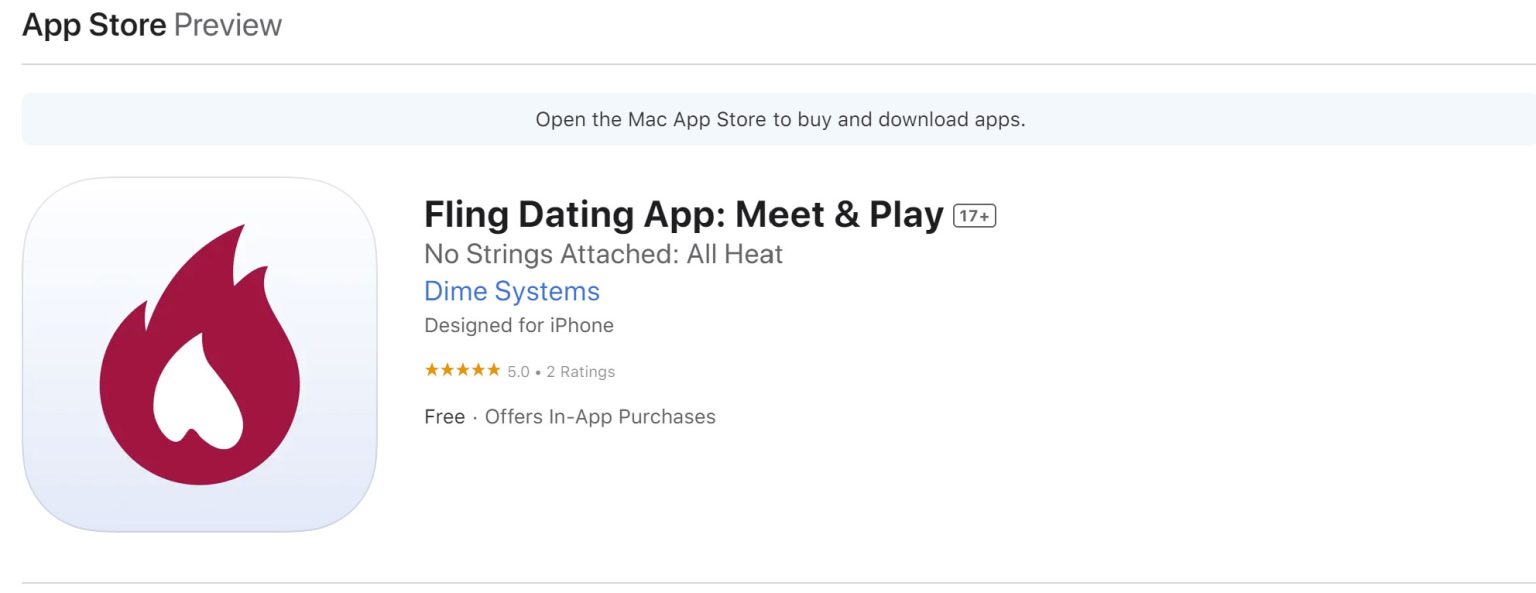Select the first star in the rating row
This screenshot has width=1536, height=593.
430,369
